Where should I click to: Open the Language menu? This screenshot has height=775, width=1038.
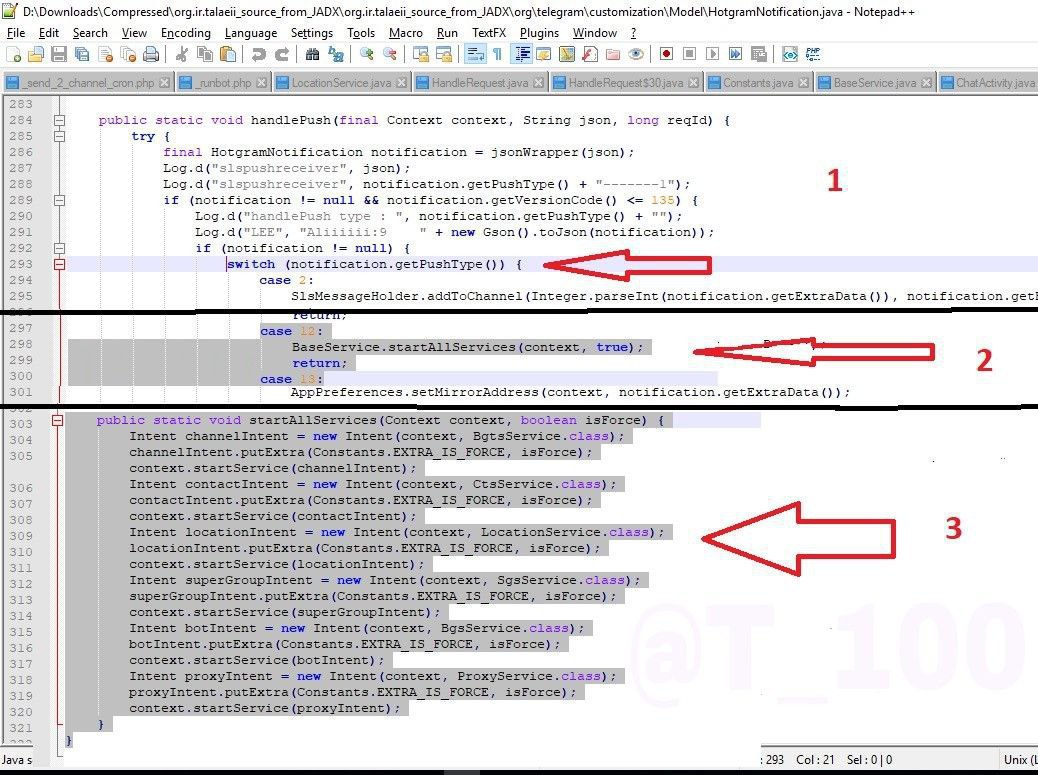click(251, 32)
